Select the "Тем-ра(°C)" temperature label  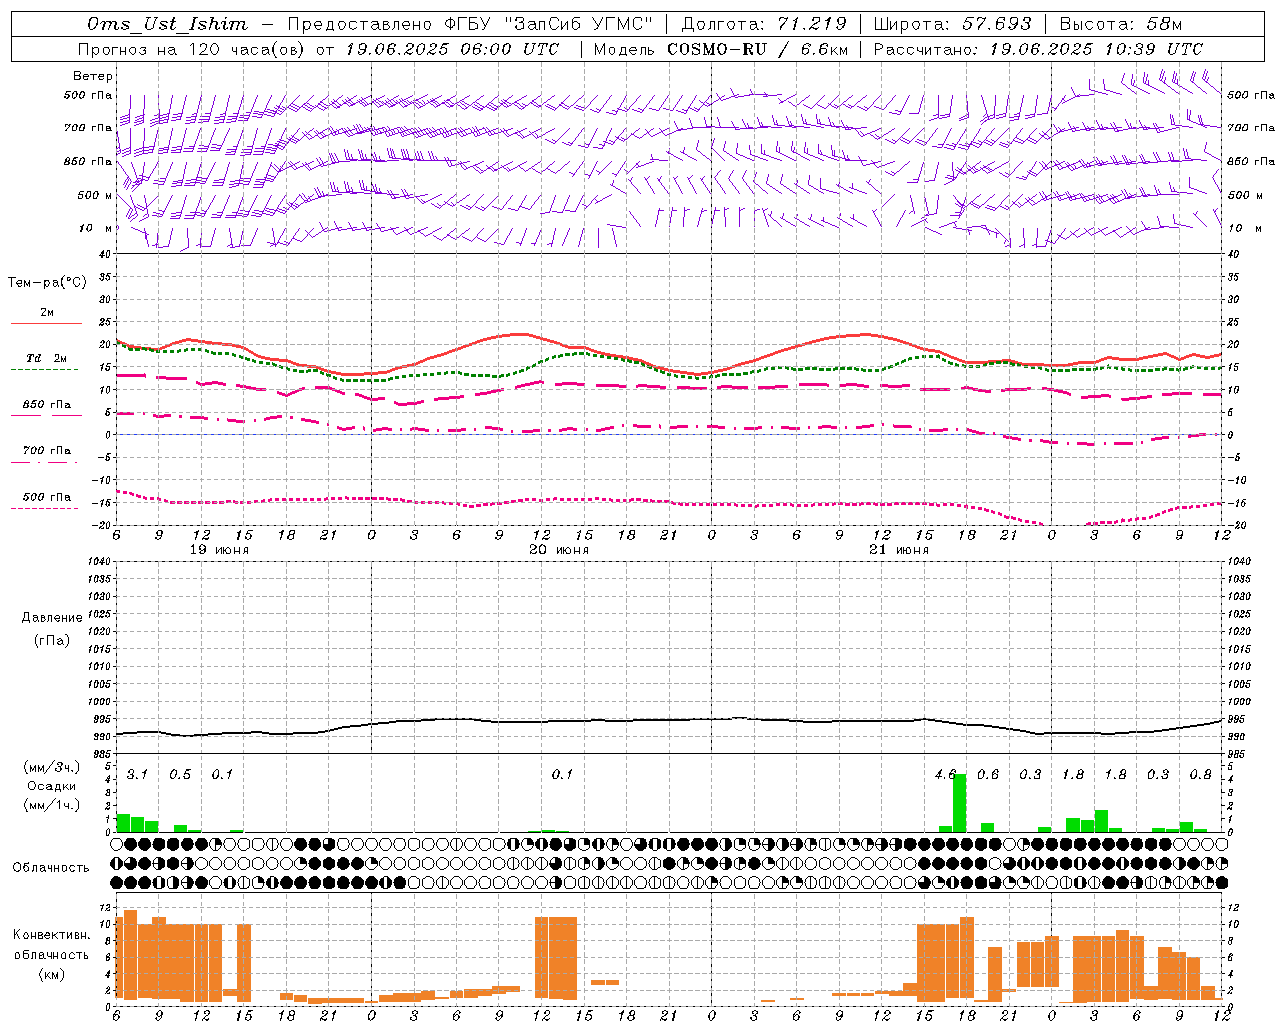click(x=47, y=283)
